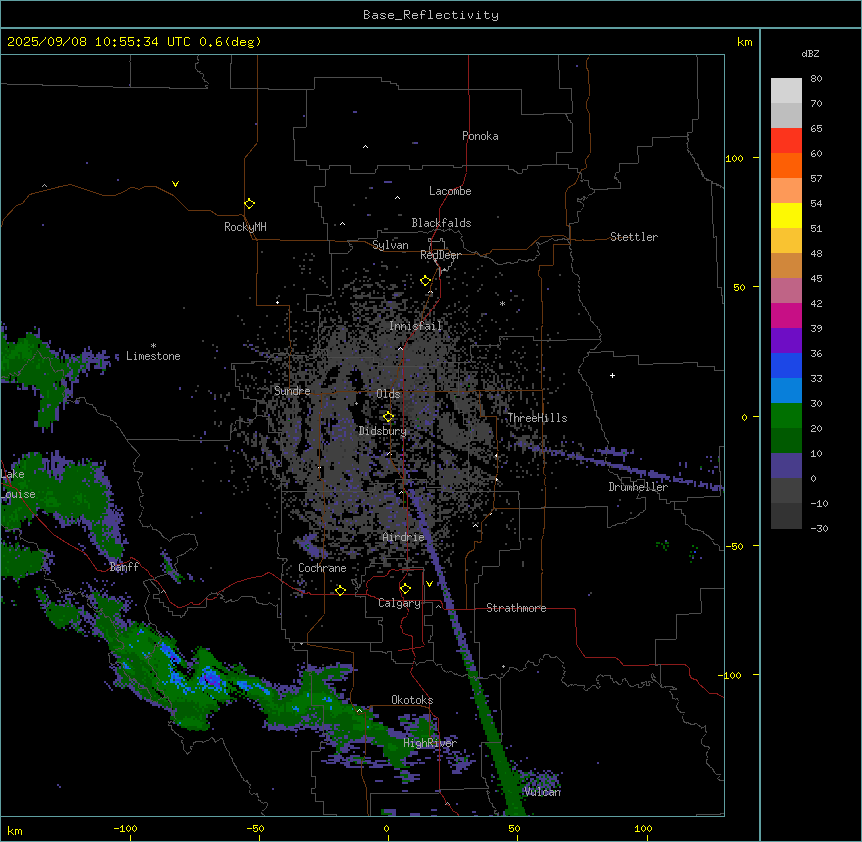Click the asterisk marker above the Limestone label
This screenshot has width=862, height=842.
click(x=153, y=346)
